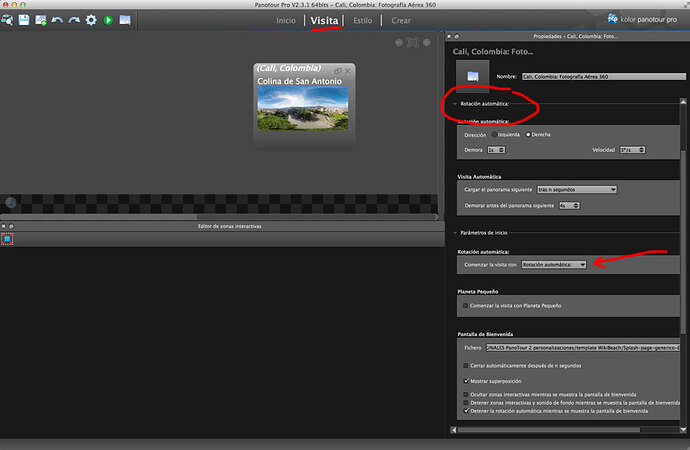Close the Propiedades panel
The image size is (690, 450).
[x=449, y=37]
